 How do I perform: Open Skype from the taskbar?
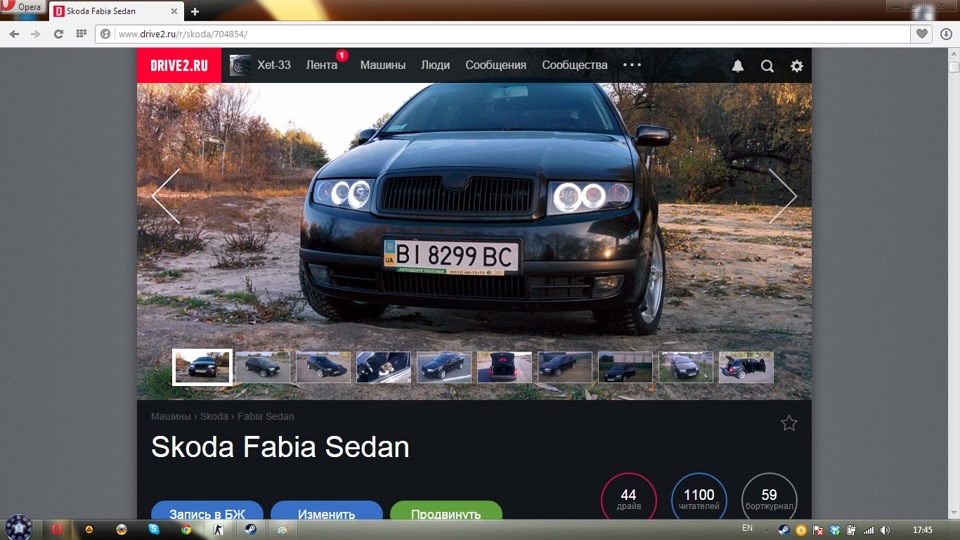point(154,529)
